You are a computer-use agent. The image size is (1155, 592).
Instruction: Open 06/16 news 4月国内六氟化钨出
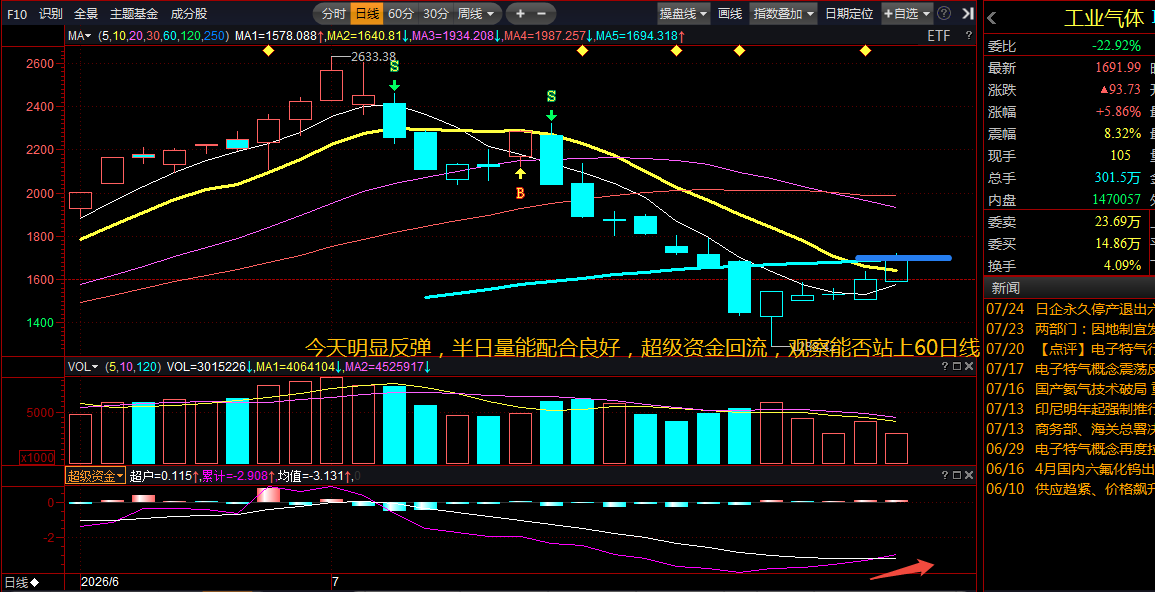point(1070,468)
